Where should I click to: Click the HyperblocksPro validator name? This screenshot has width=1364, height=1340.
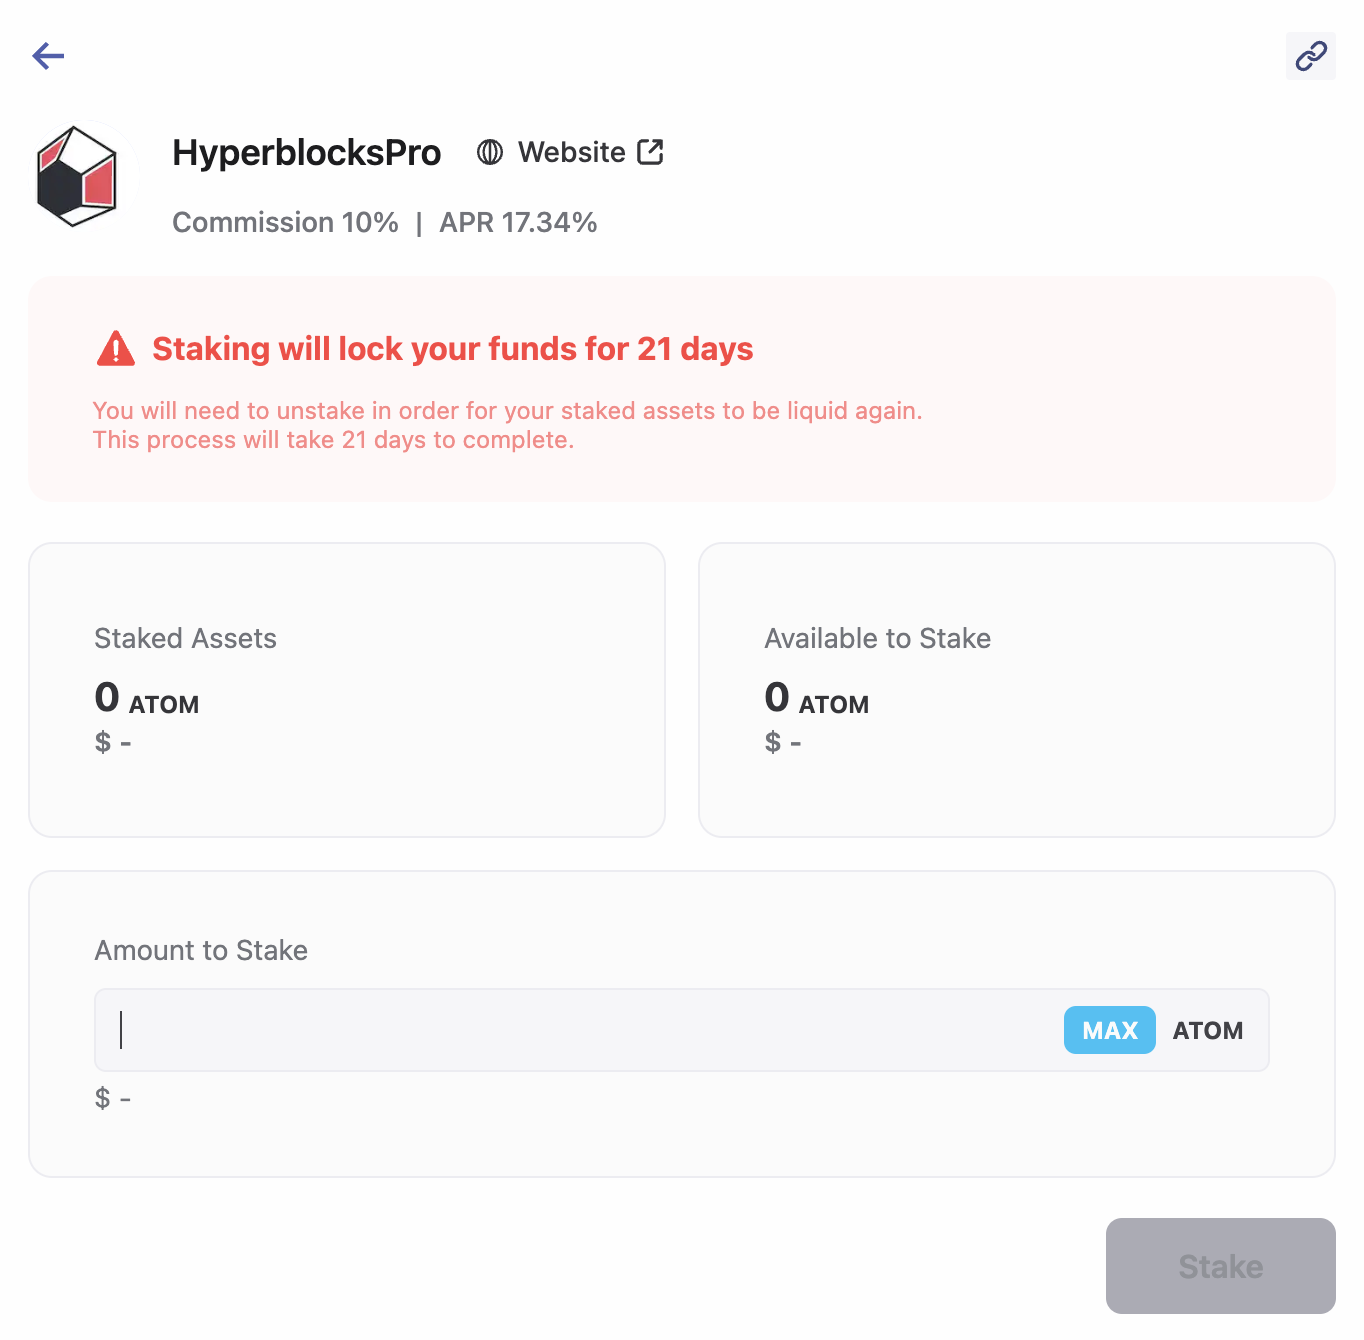306,153
